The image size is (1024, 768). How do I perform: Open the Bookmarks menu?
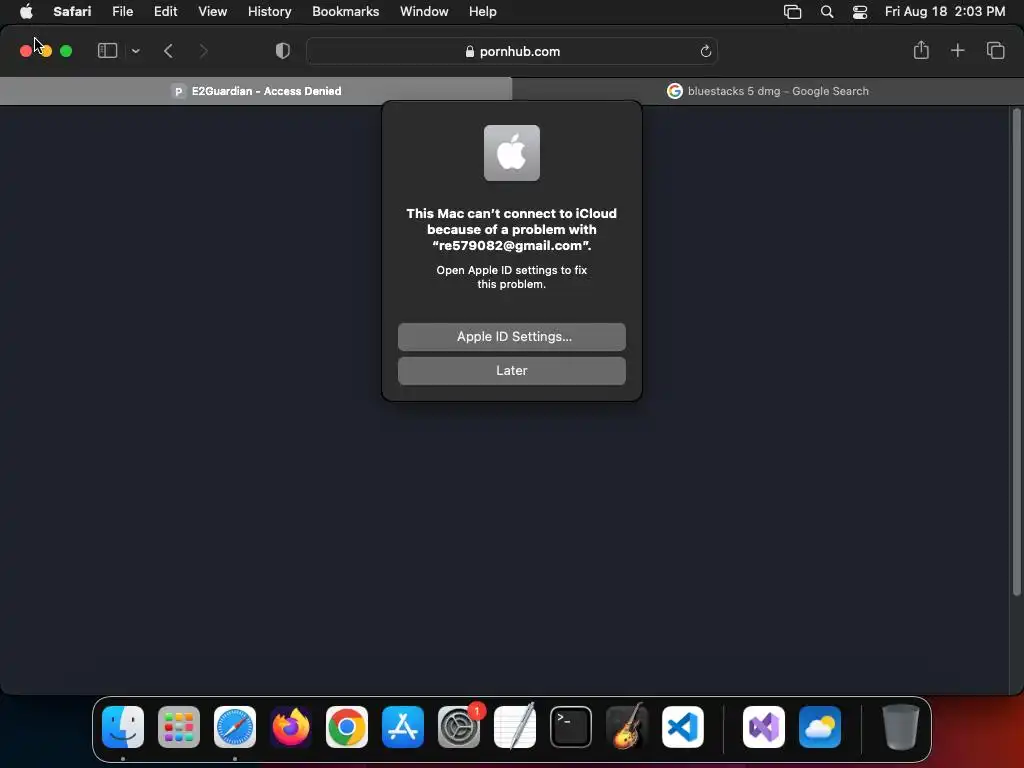click(345, 11)
